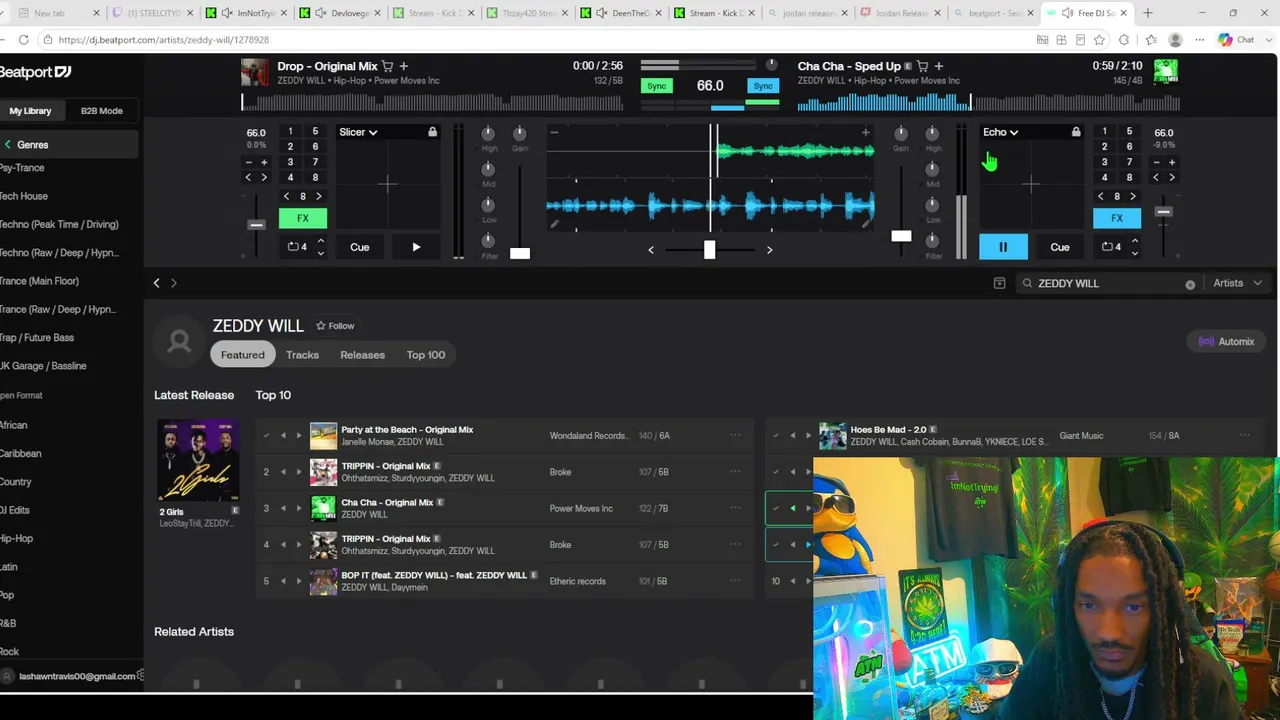Add Drop - Original Mix to playlist

404,66
